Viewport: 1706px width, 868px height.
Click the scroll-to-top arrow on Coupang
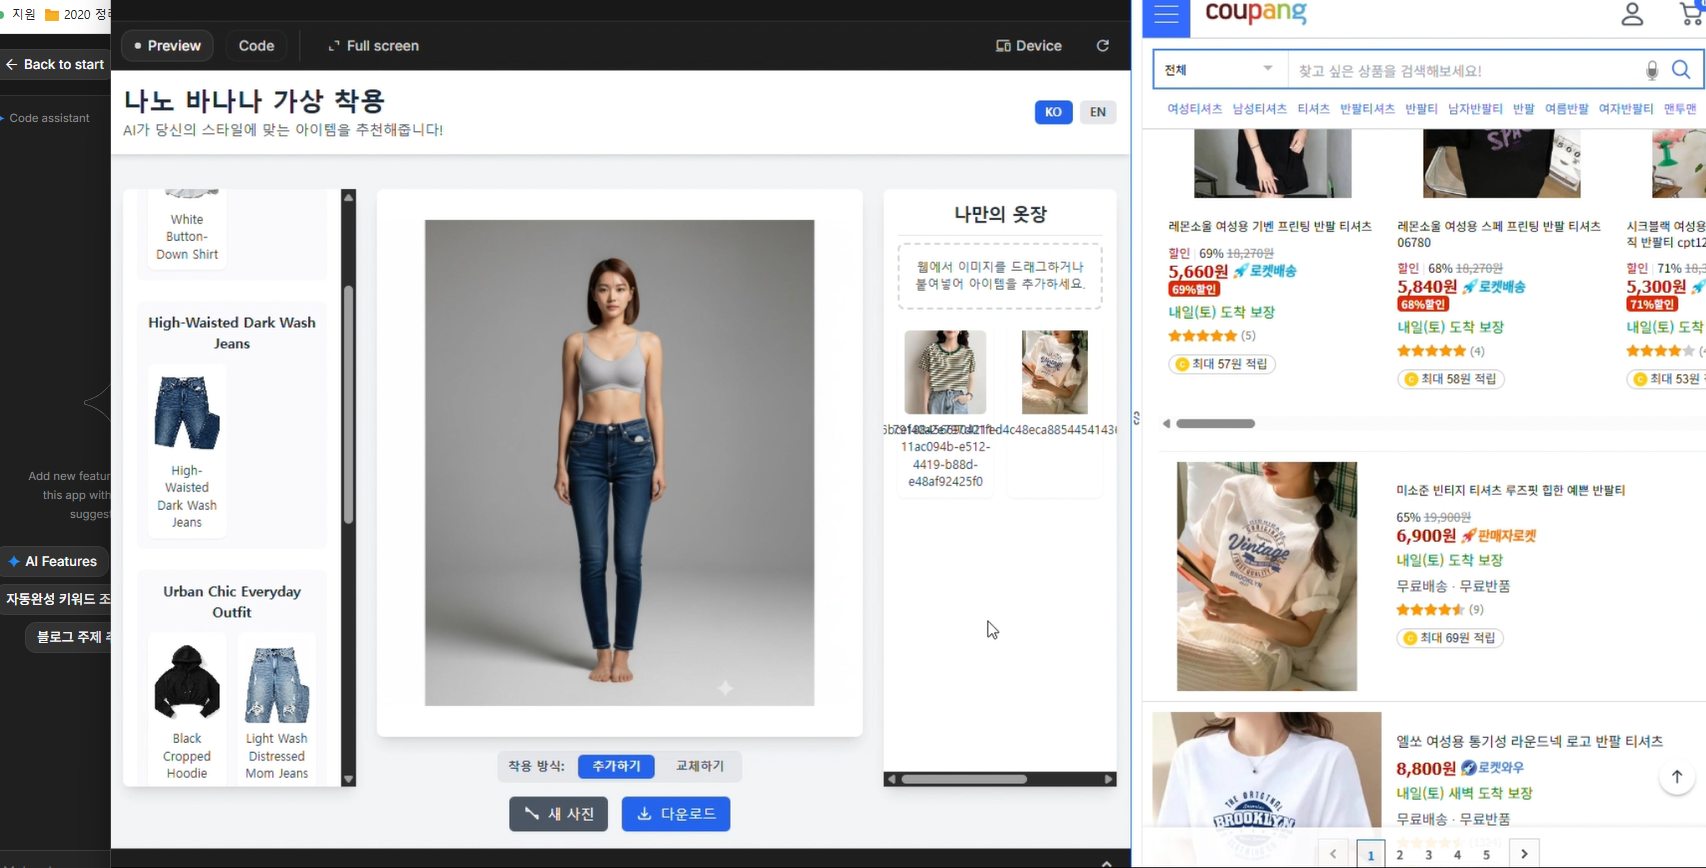(1677, 777)
